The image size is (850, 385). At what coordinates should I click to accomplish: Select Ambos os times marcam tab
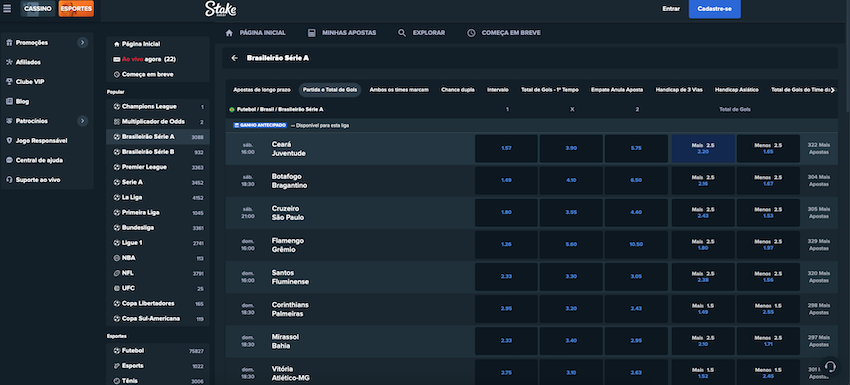(399, 89)
